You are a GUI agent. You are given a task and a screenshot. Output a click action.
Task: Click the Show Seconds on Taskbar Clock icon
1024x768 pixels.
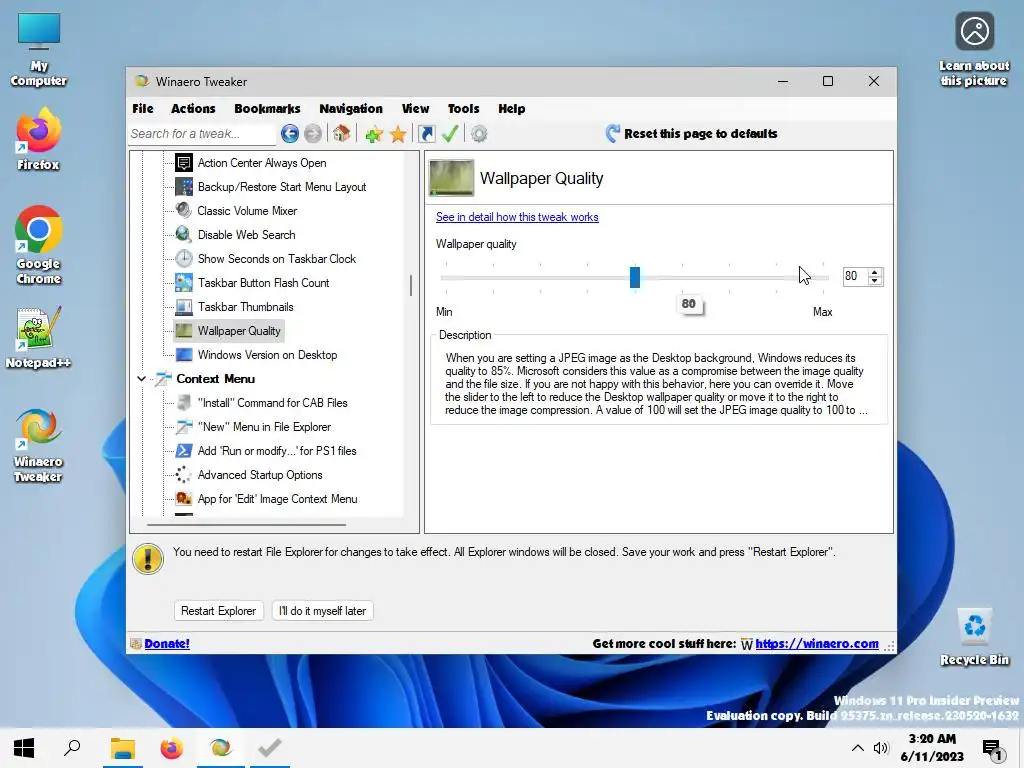[184, 259]
